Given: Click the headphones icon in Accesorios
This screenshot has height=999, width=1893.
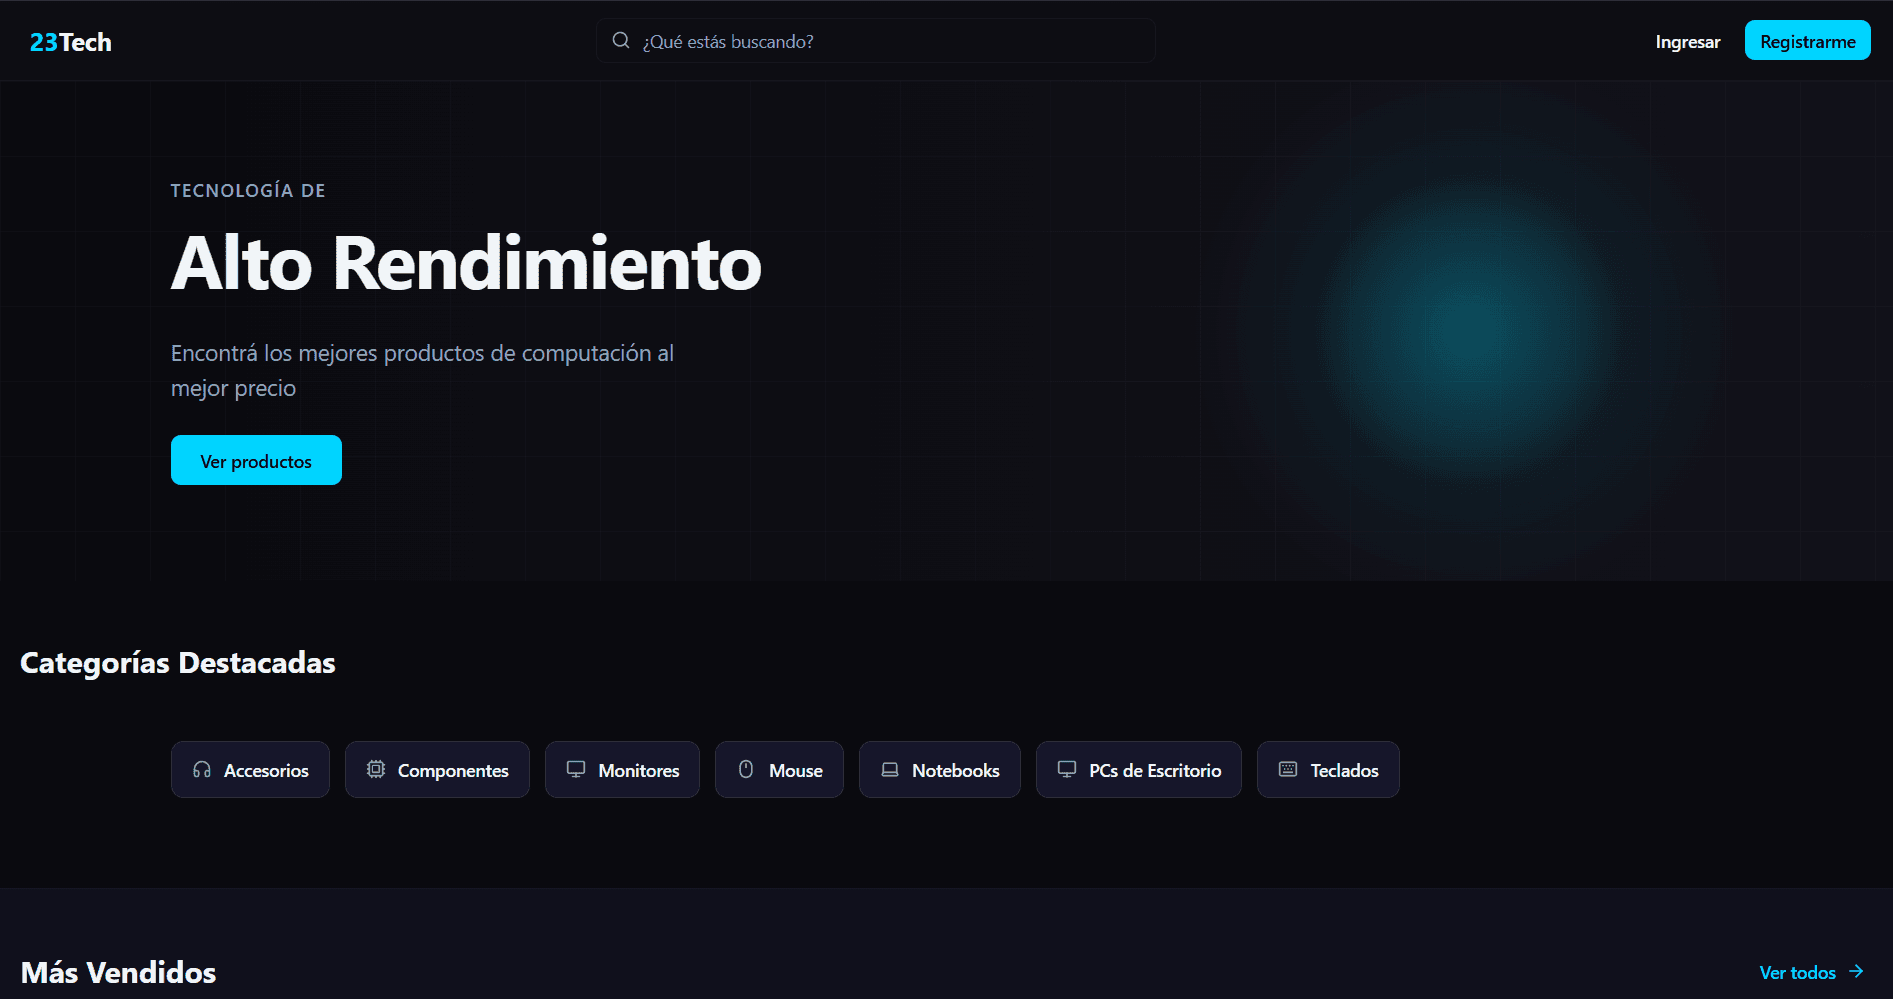Looking at the screenshot, I should [202, 770].
